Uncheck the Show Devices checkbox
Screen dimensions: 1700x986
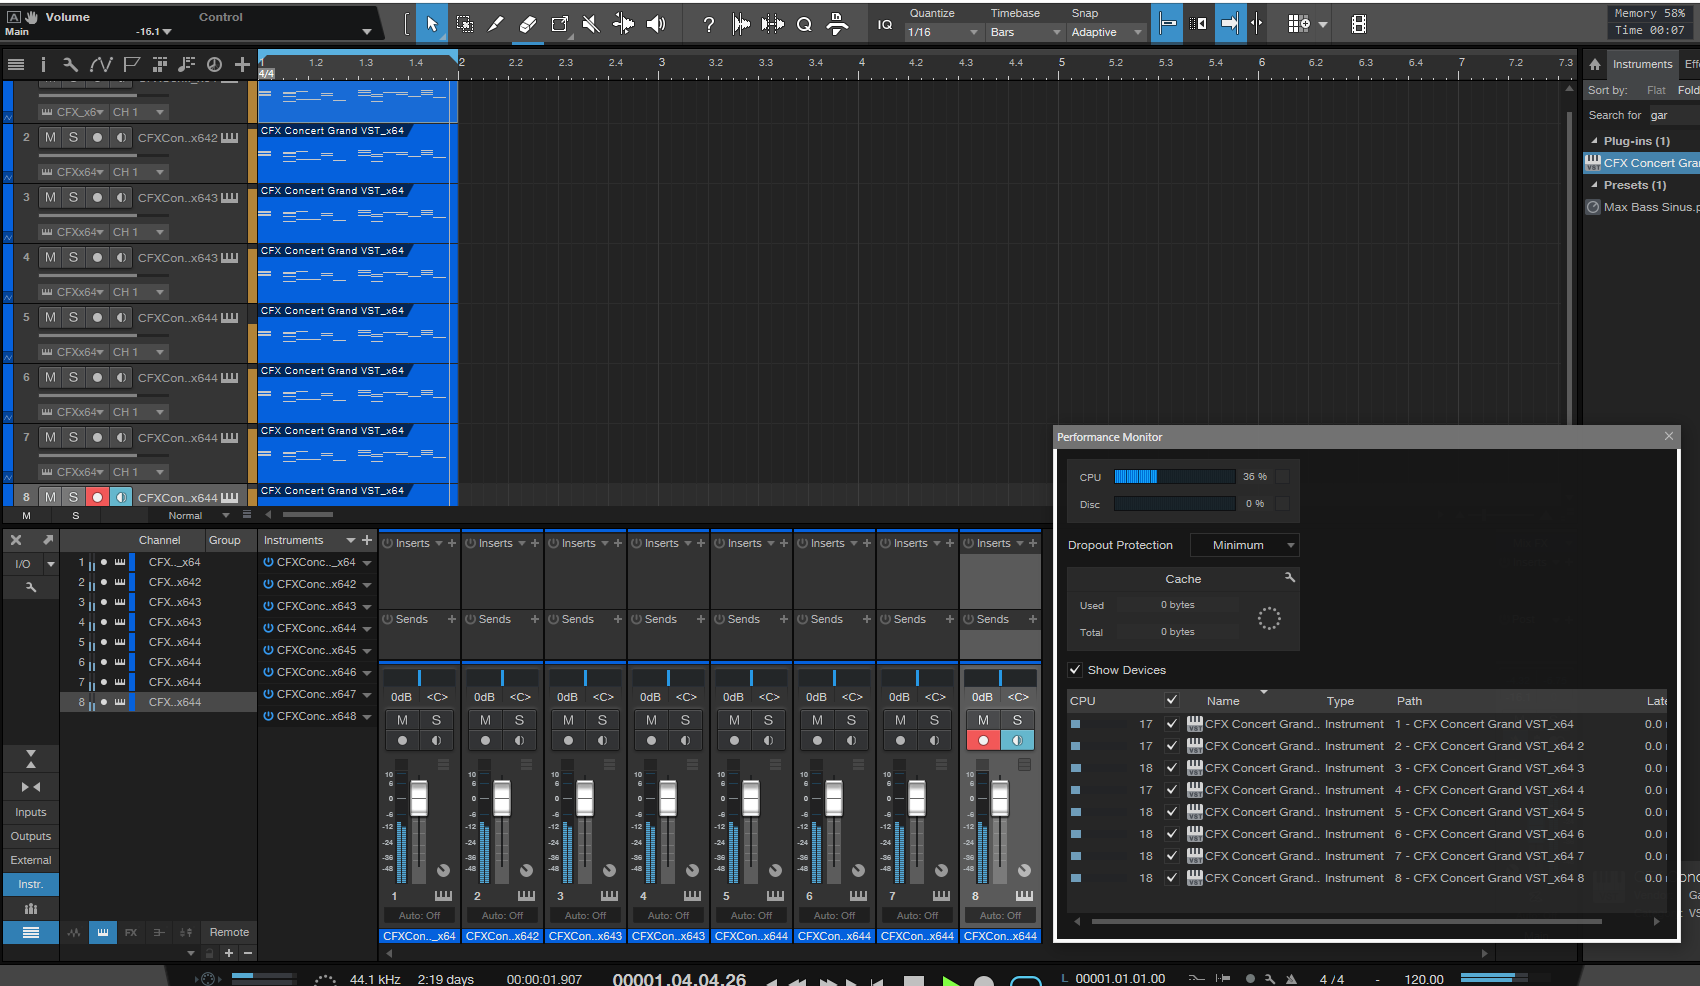coord(1075,670)
